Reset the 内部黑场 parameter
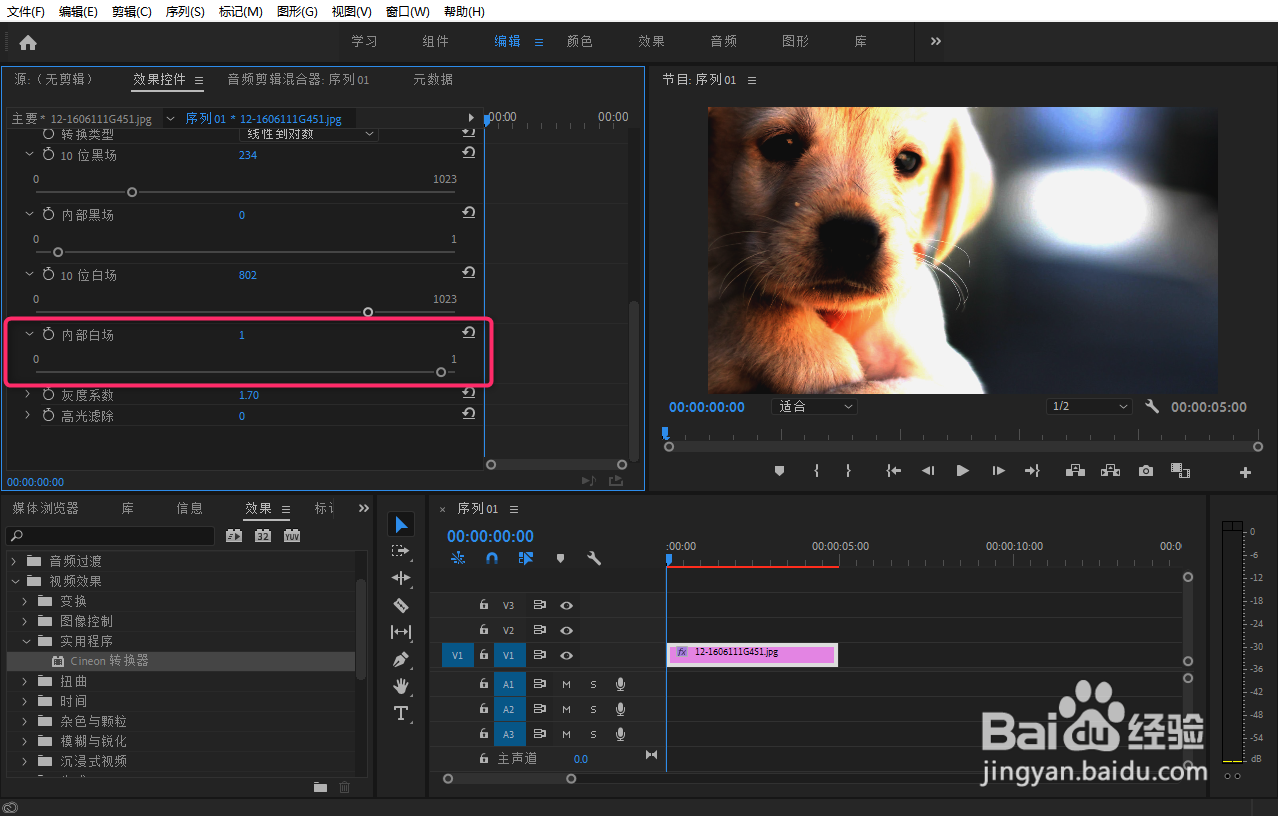The height and width of the screenshot is (816, 1278). (x=468, y=213)
